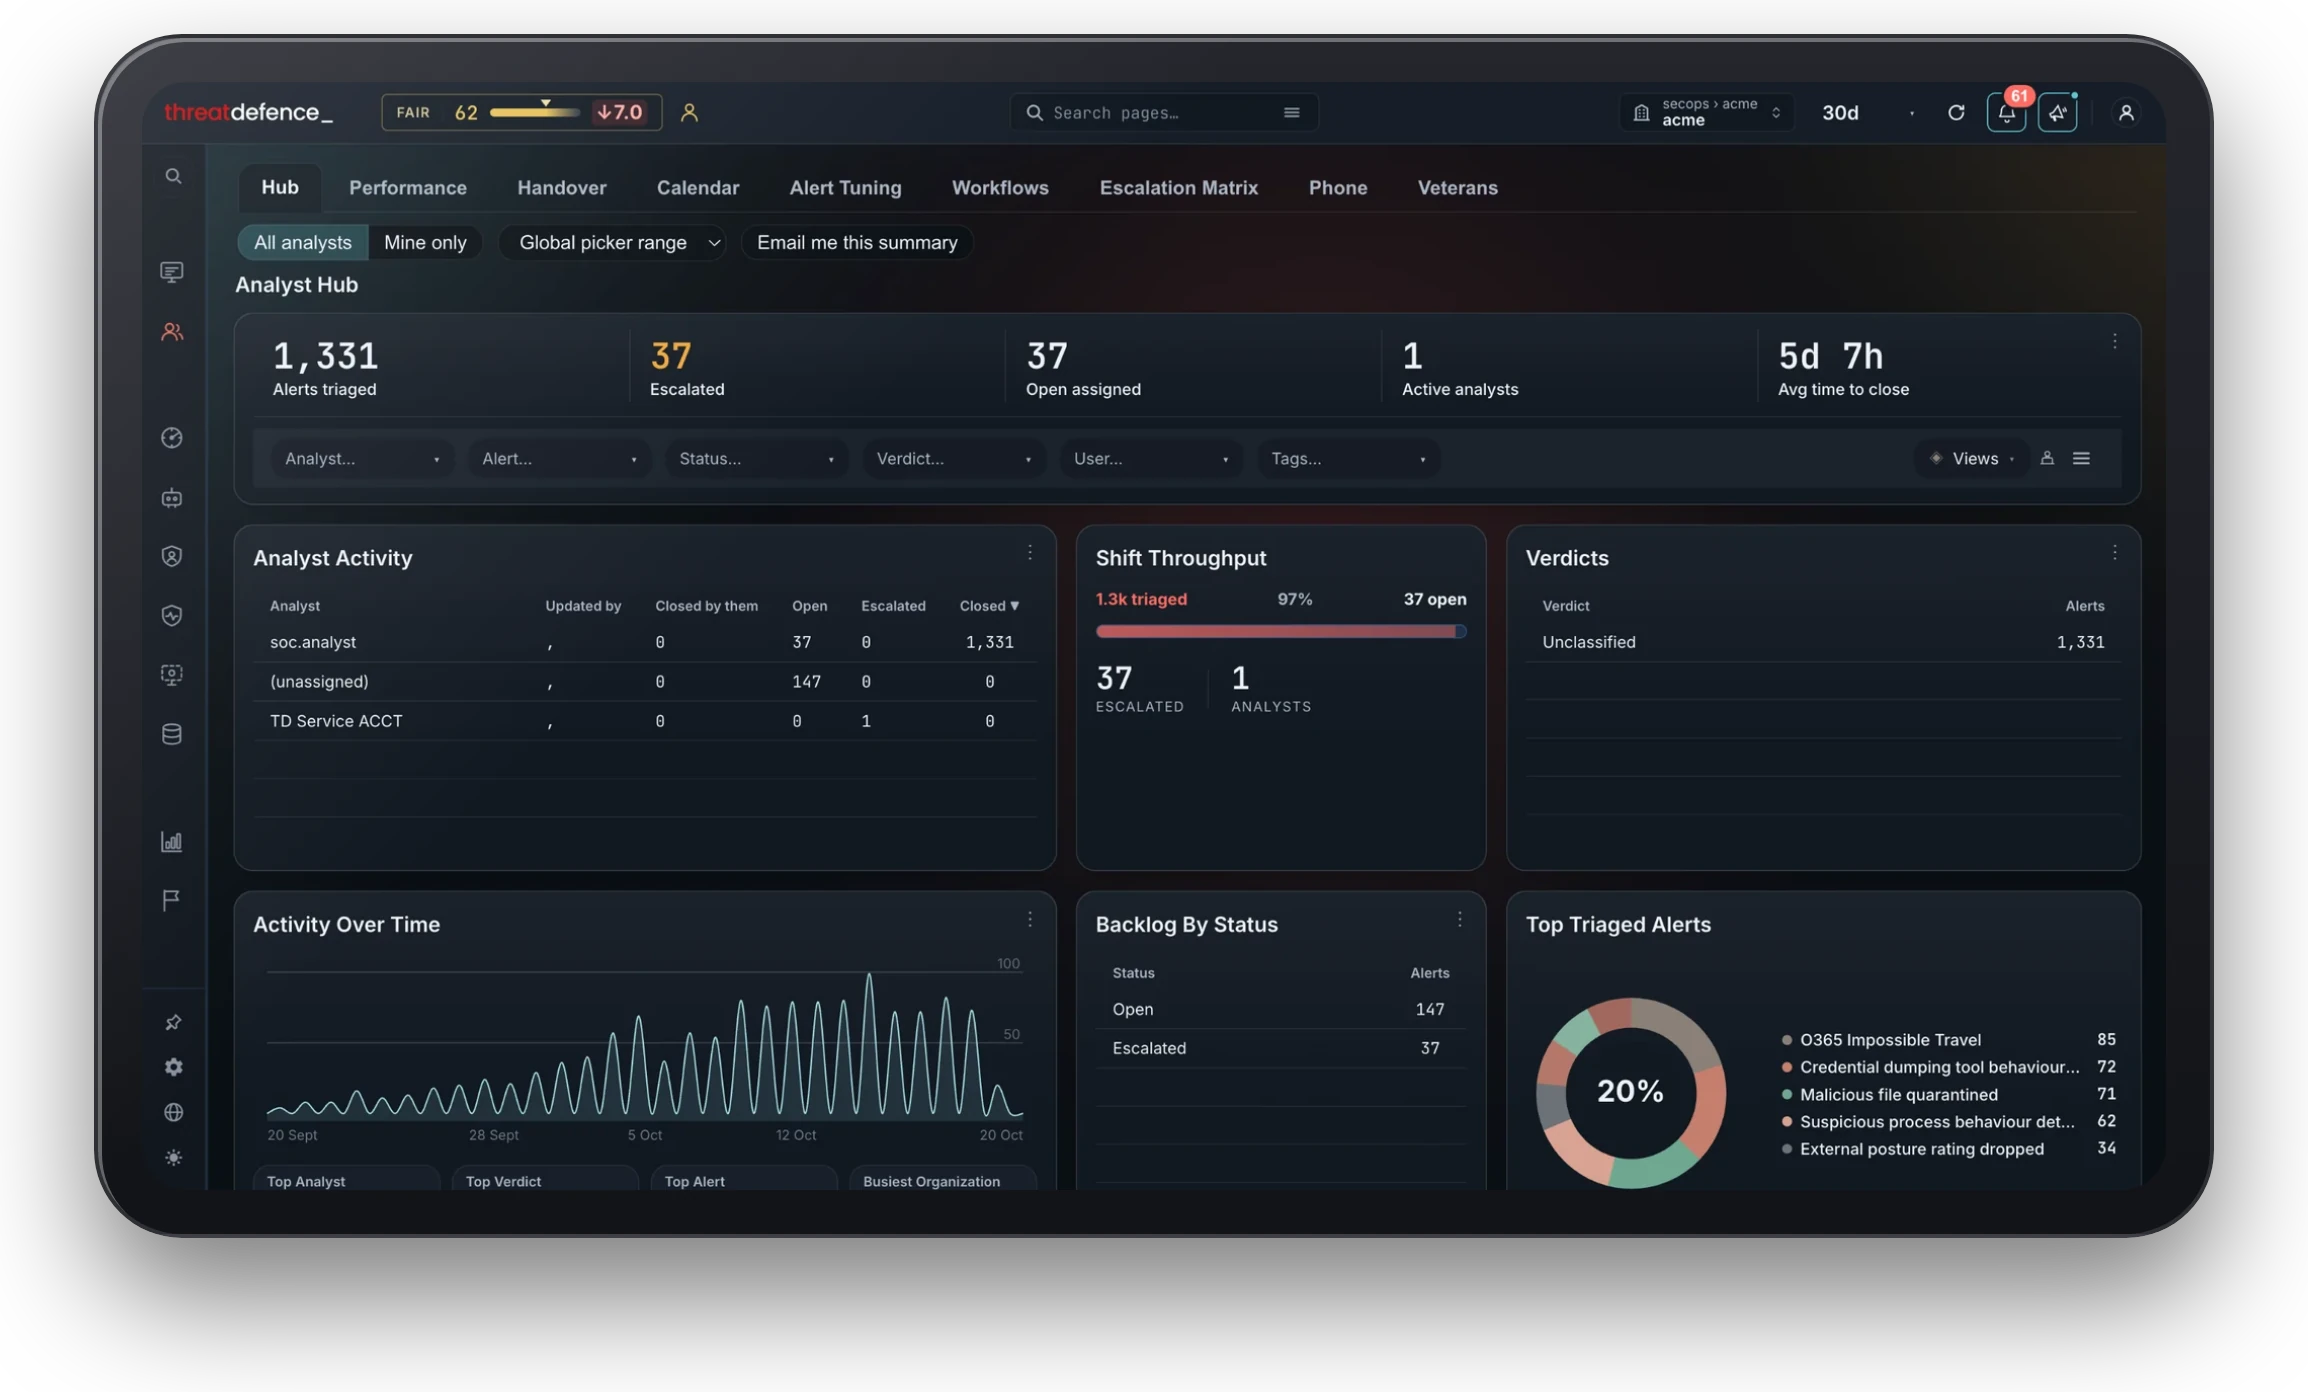Viewport: 2308px width, 1392px height.
Task: Open Analyst Activity three-dot menu
Action: [x=1029, y=552]
